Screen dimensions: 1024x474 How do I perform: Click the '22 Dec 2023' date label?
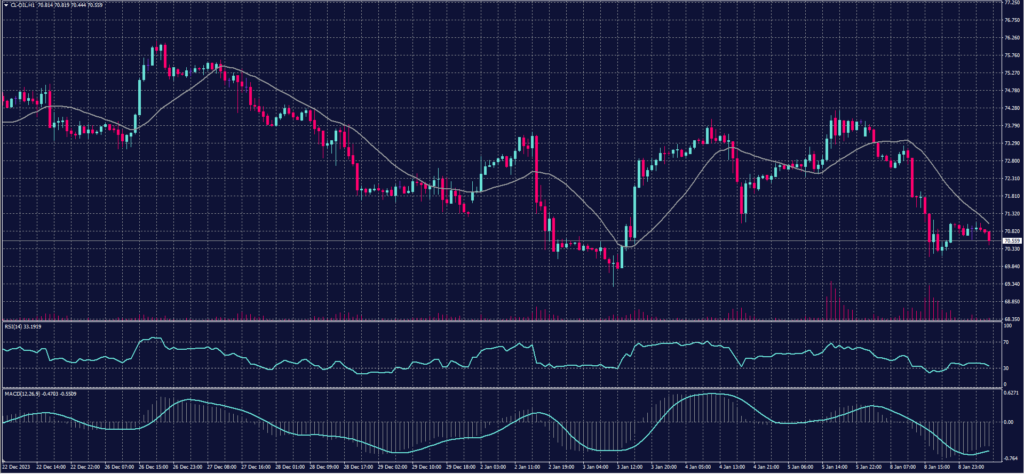[17, 466]
